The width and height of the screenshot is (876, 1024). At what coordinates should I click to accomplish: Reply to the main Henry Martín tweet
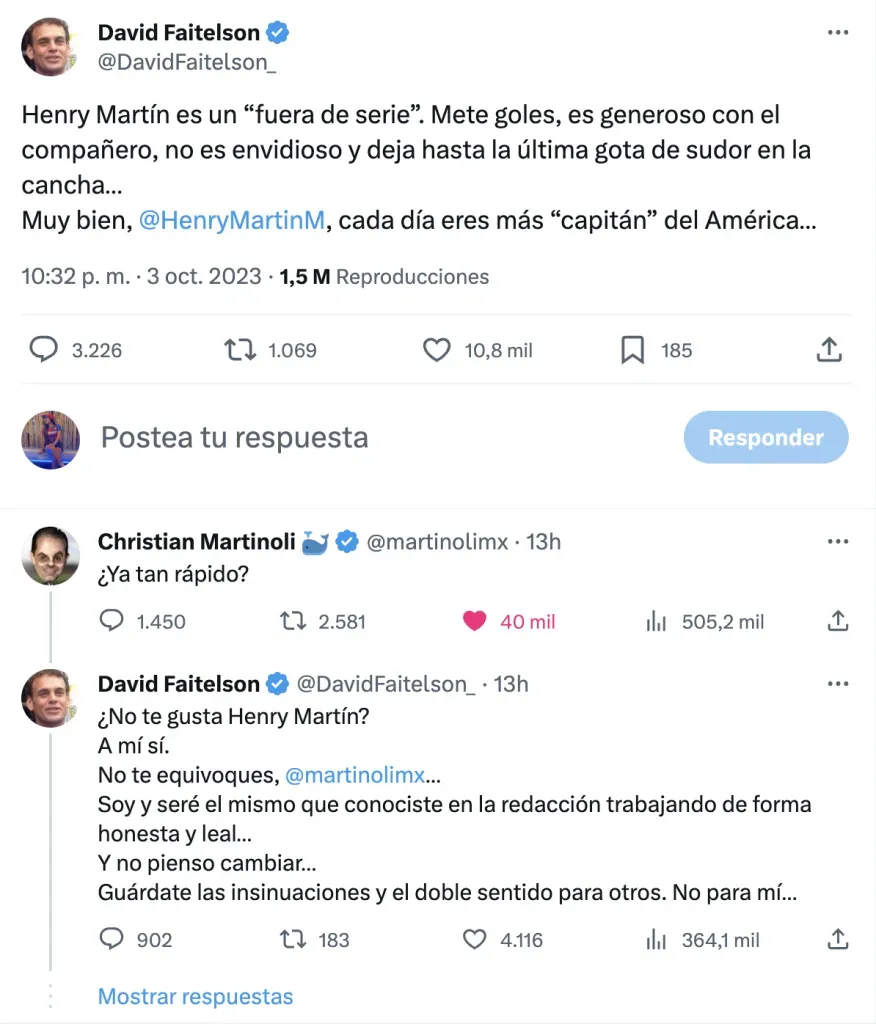tap(43, 350)
